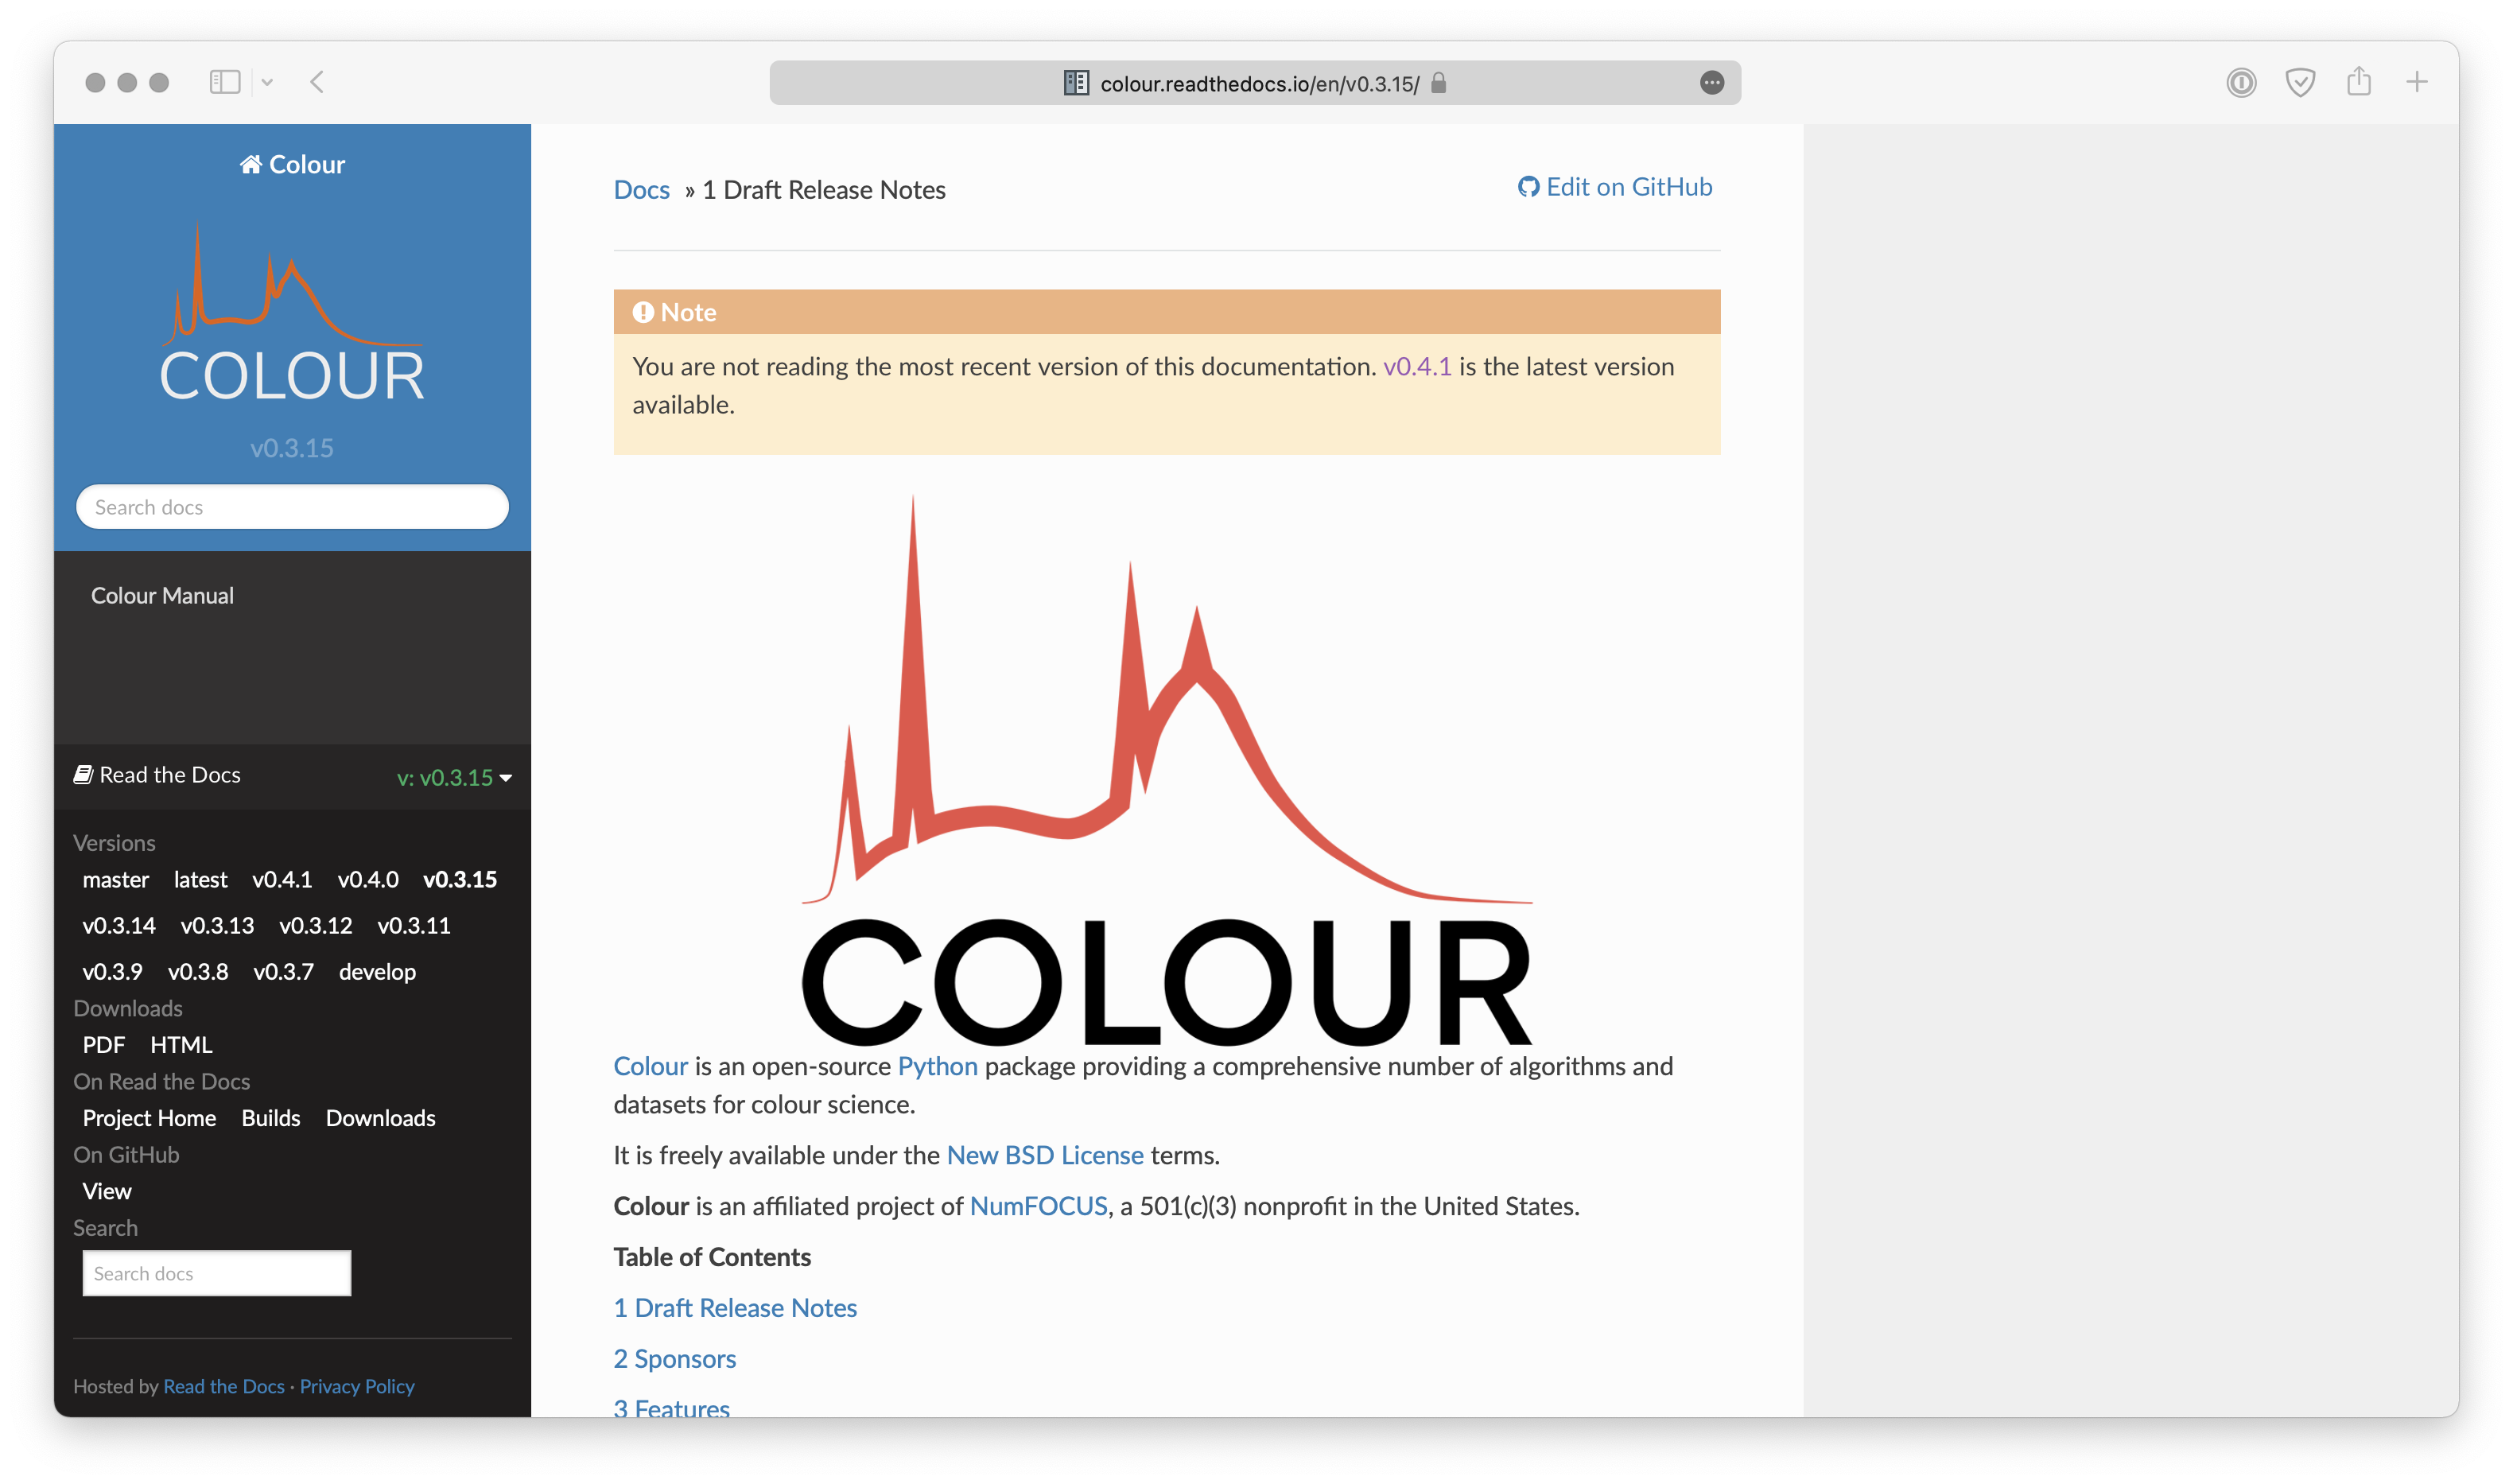
Task: Click the home icon next to Colour
Action: point(251,164)
